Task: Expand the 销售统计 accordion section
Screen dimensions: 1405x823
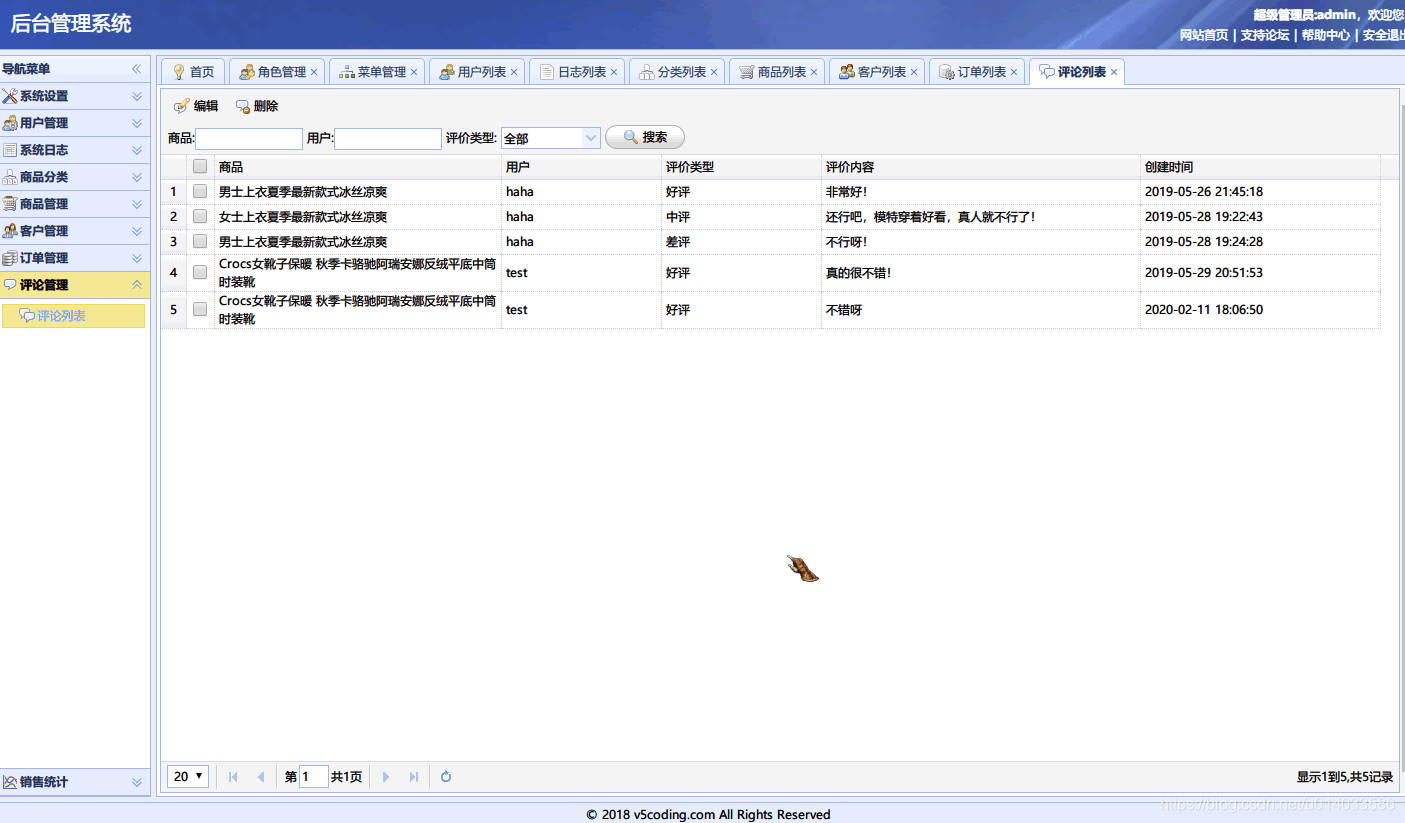Action: click(137, 782)
